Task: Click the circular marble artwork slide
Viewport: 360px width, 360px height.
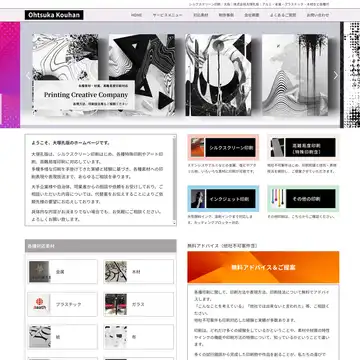Action: click(218, 75)
